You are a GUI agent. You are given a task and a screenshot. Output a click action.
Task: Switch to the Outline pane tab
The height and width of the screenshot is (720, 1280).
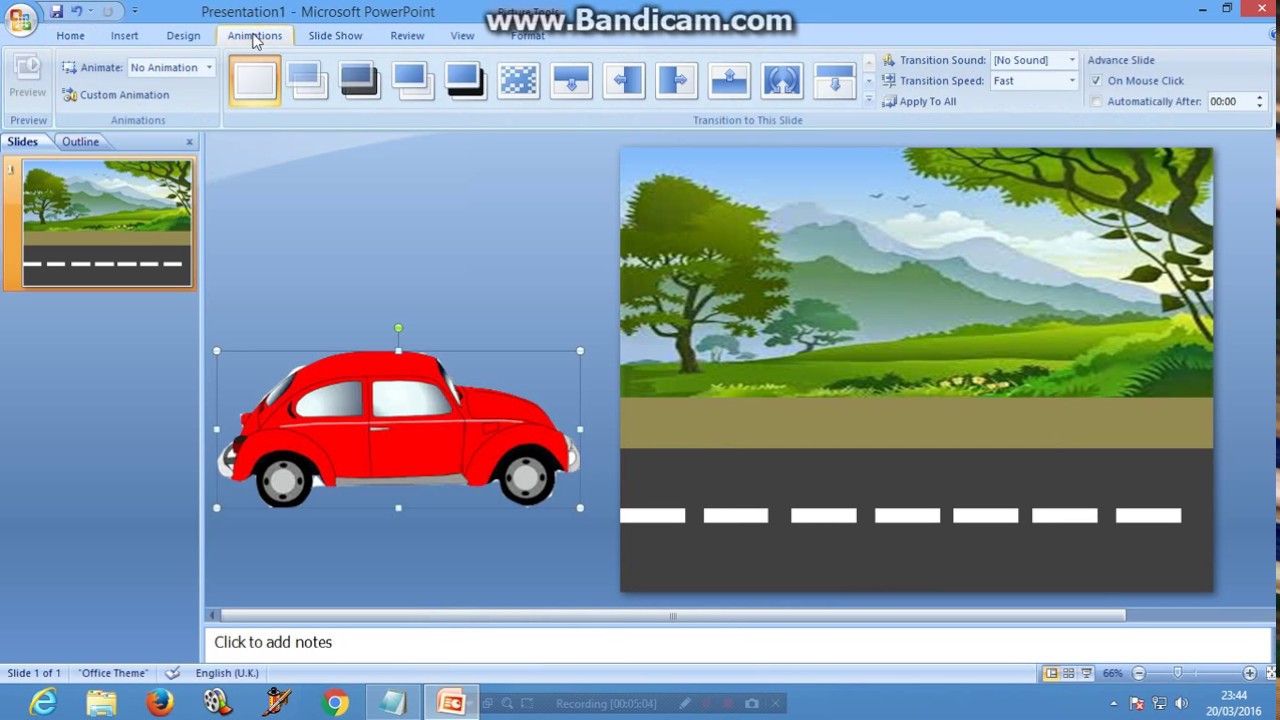[x=80, y=142]
